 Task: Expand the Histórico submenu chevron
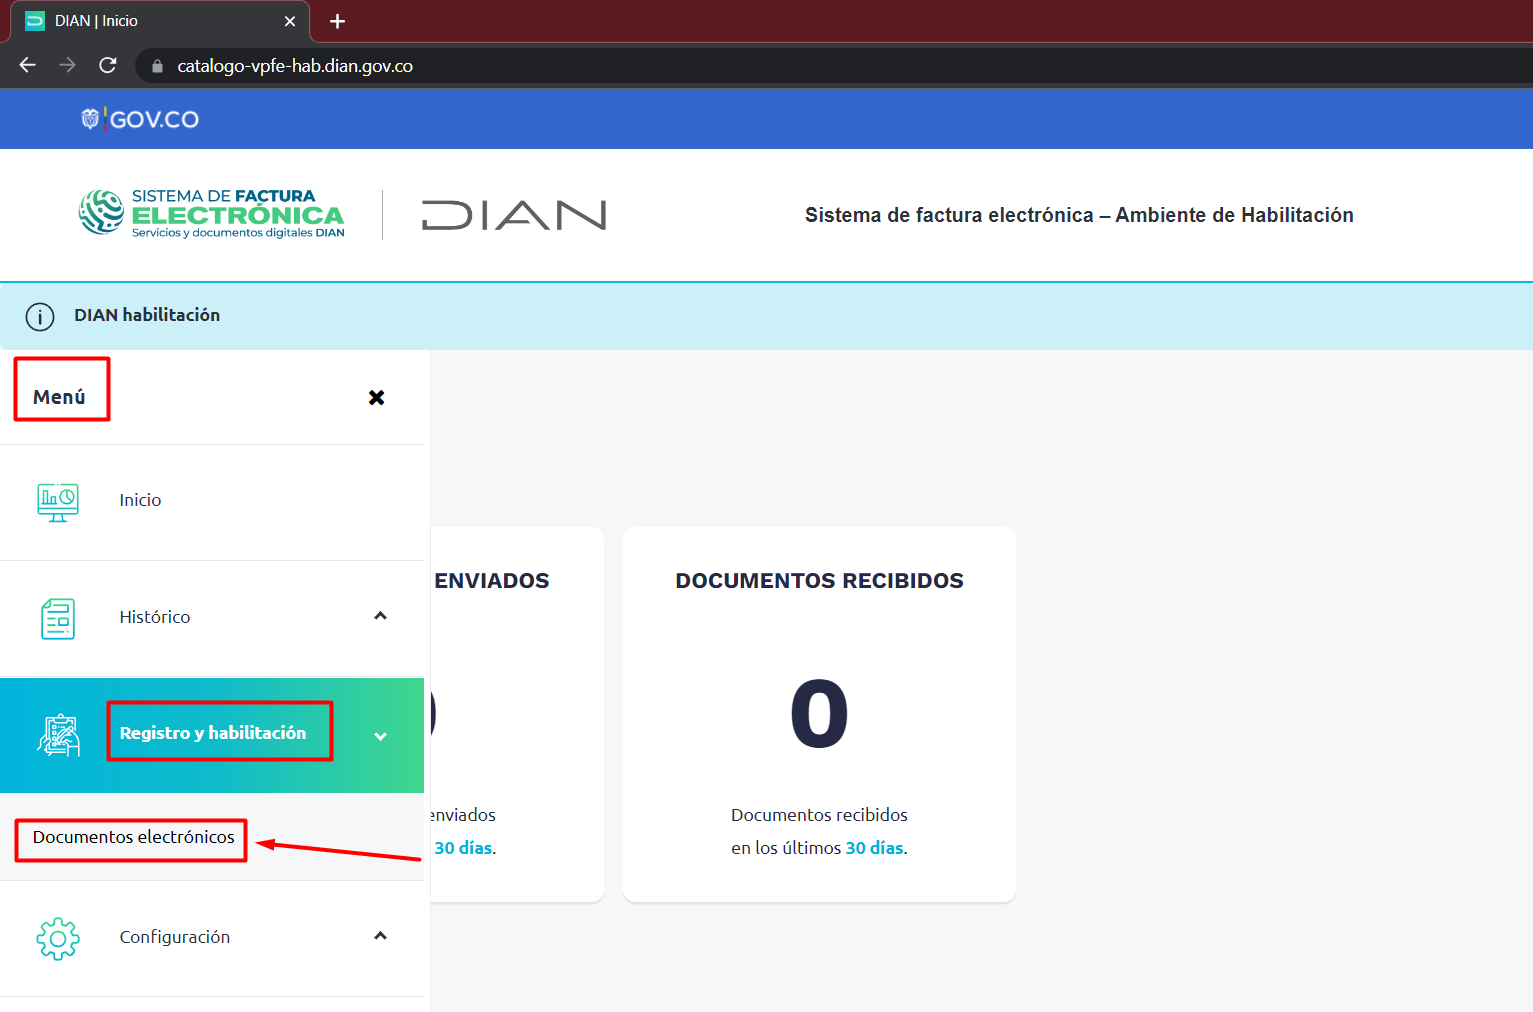380,616
